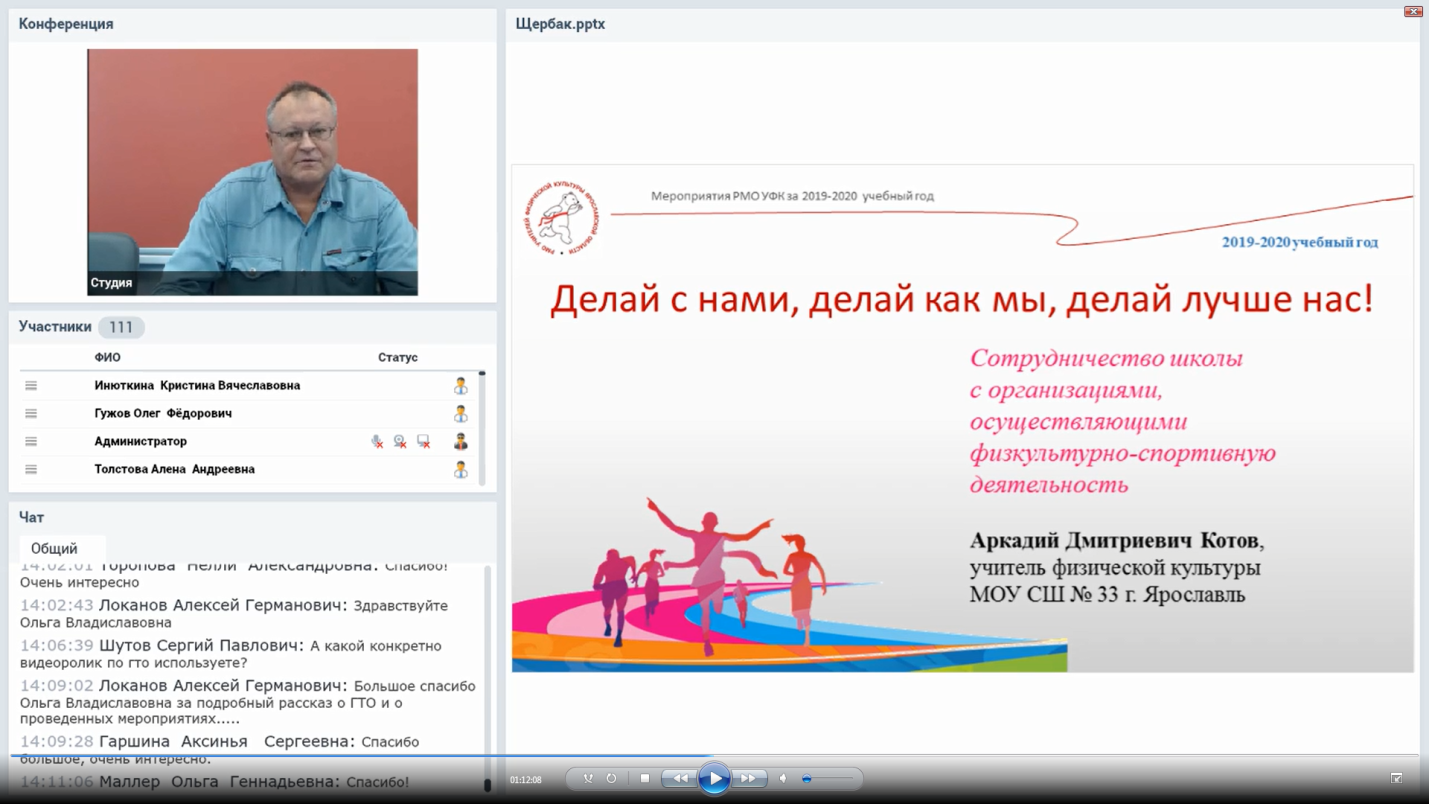
Task: Toggle Администратор's muted microphone icon
Action: pyautogui.click(x=377, y=442)
